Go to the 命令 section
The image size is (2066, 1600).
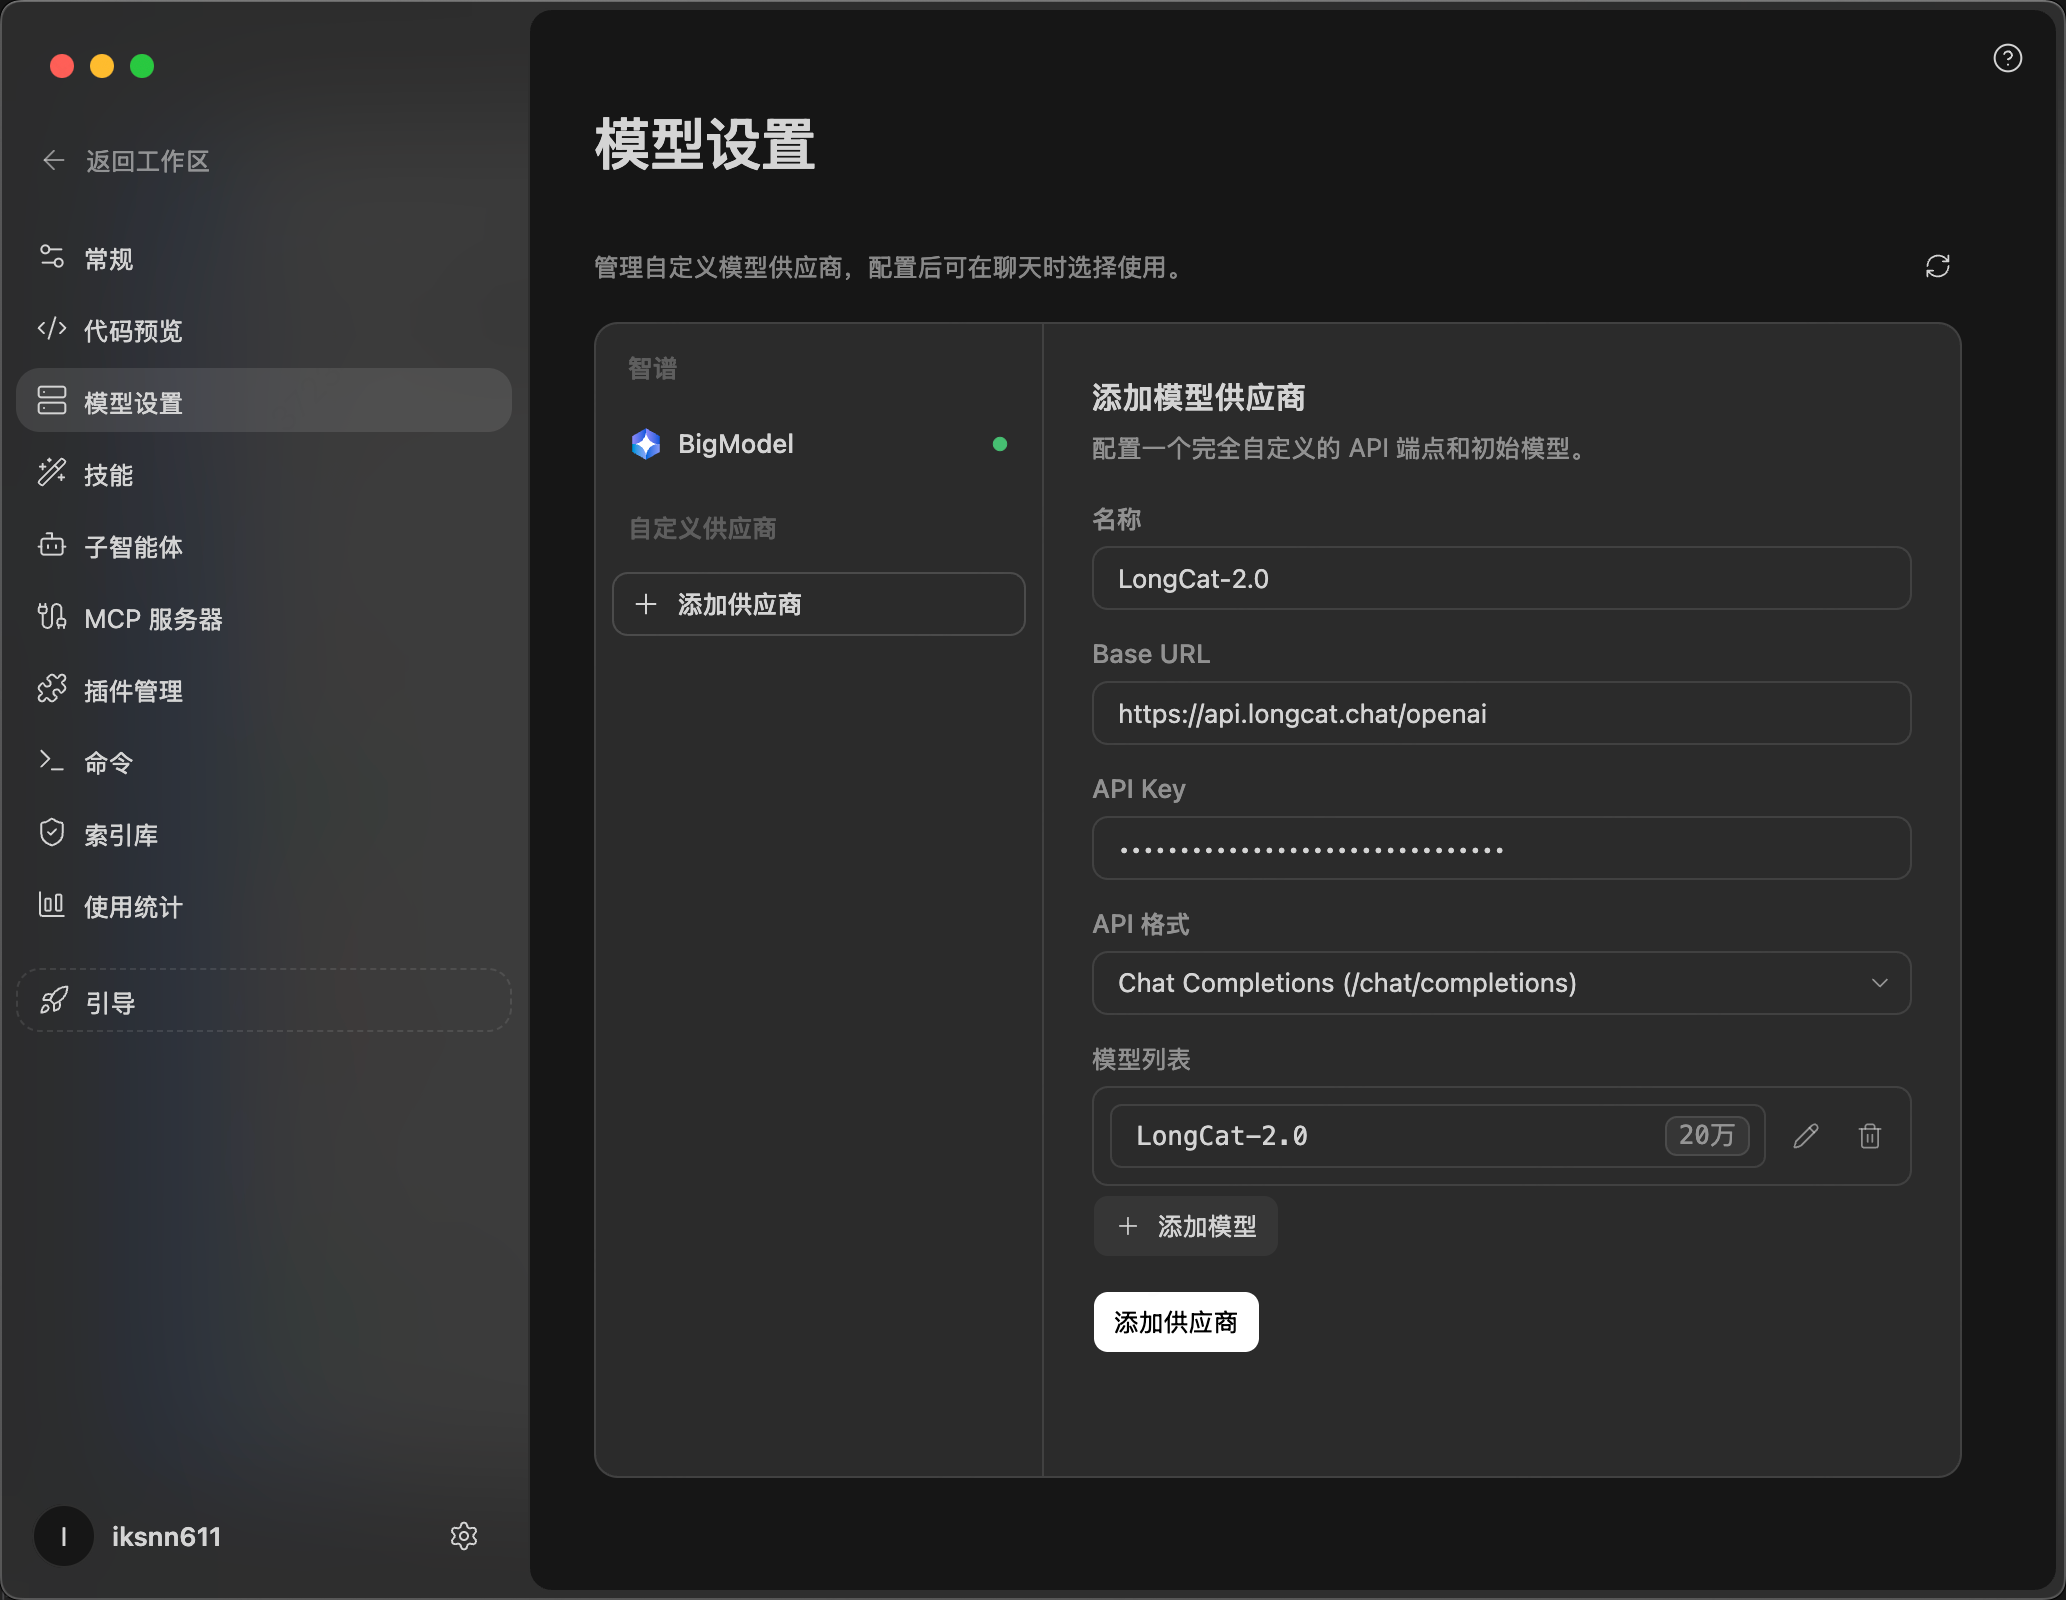click(264, 762)
